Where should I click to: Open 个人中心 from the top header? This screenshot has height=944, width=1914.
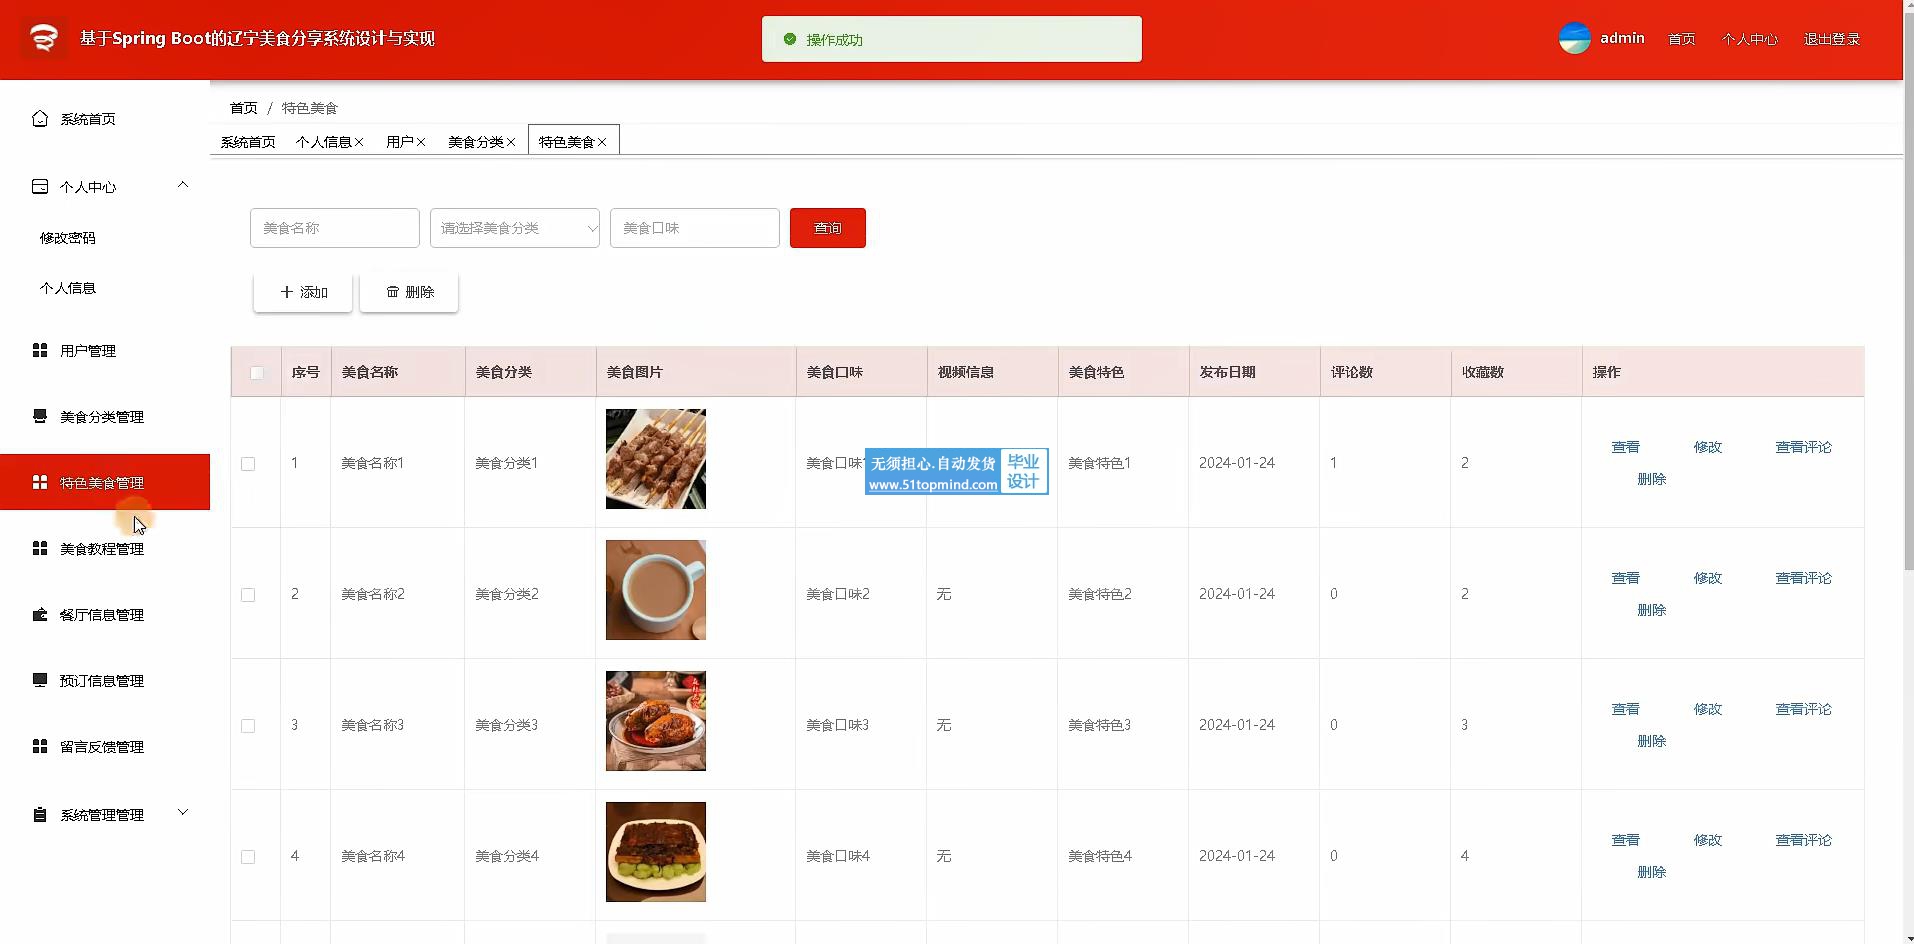point(1750,39)
